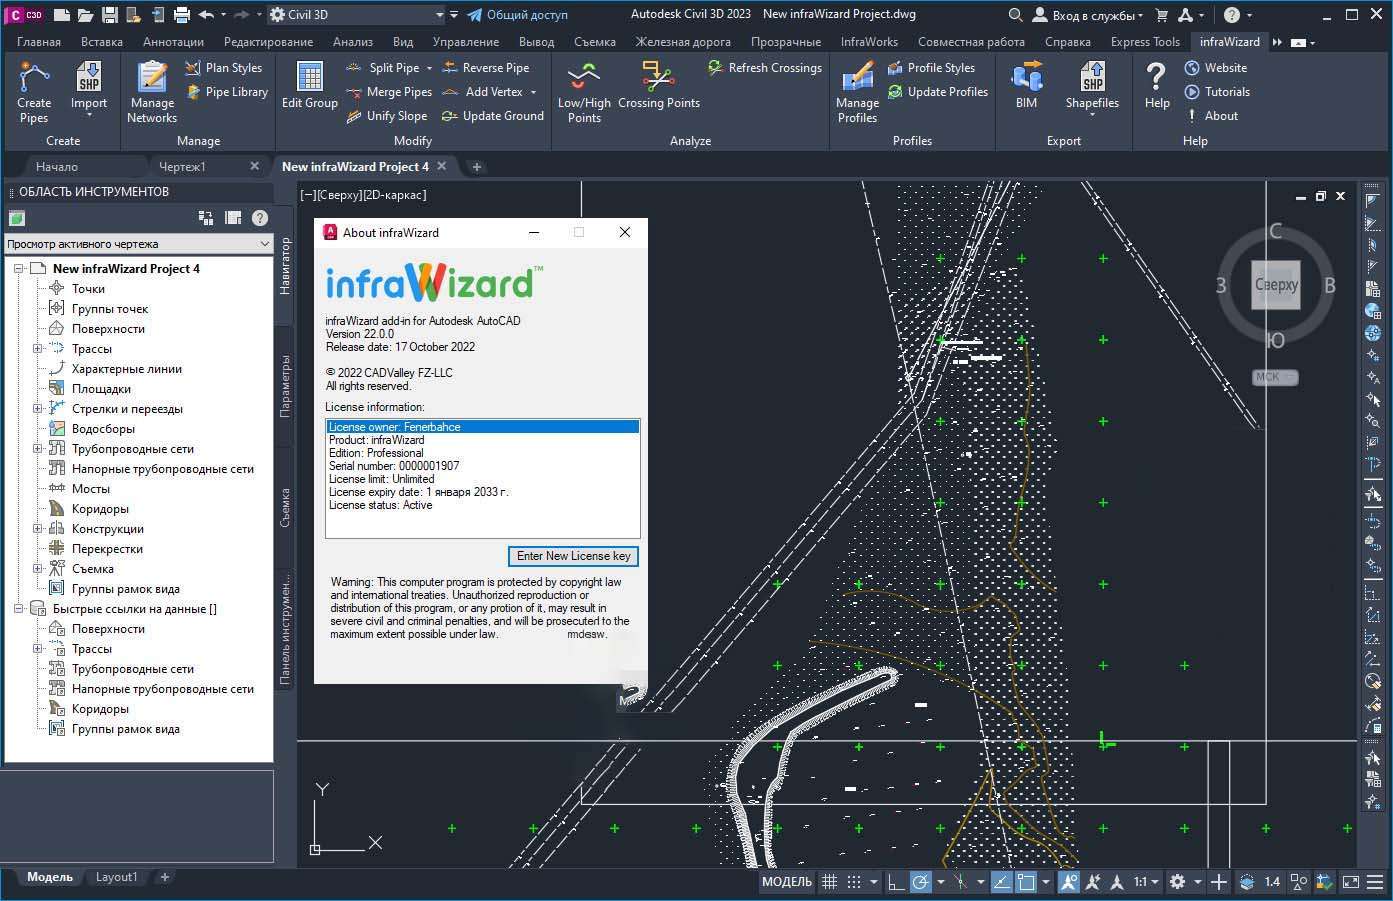
Task: Select the Create Pipes tool
Action: click(x=33, y=90)
